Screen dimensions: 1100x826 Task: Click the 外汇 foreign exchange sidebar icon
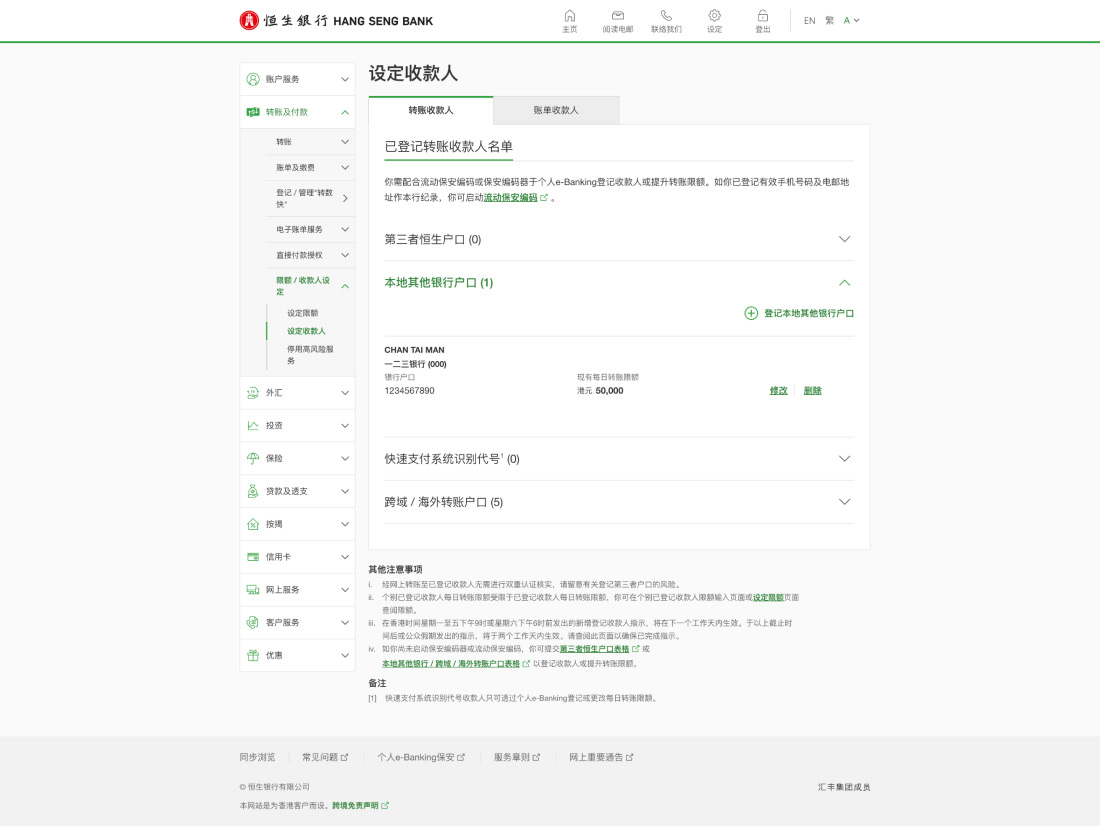pos(253,393)
